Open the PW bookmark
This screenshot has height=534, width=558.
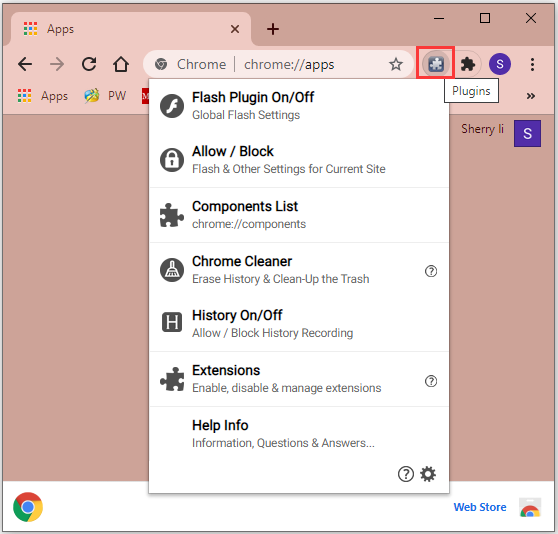[105, 96]
